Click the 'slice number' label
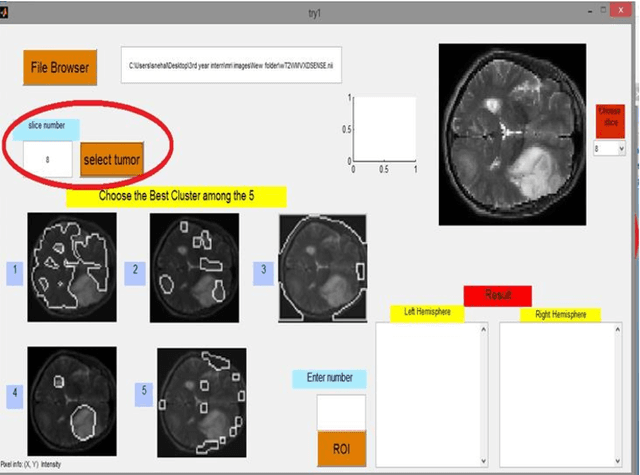Viewport: 640px width, 475px height. [x=46, y=128]
